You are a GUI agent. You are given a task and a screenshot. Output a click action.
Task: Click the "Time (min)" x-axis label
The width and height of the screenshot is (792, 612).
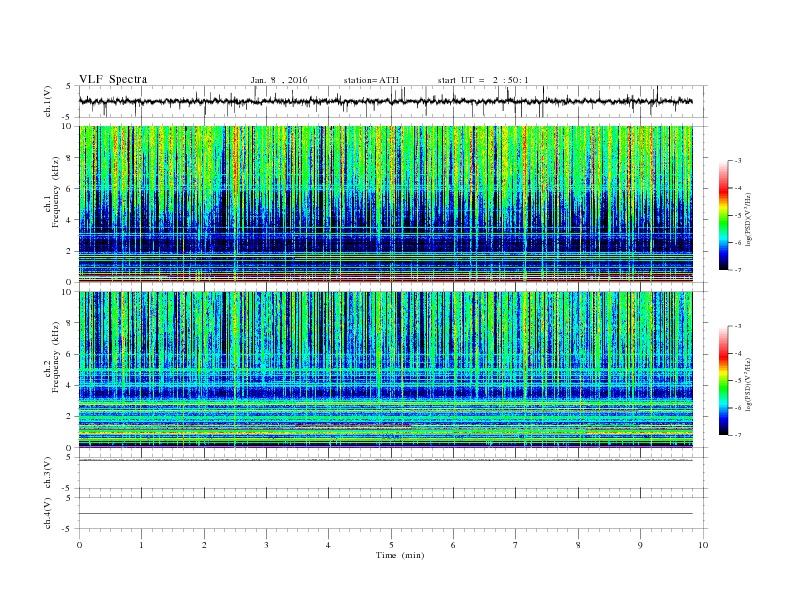click(400, 555)
